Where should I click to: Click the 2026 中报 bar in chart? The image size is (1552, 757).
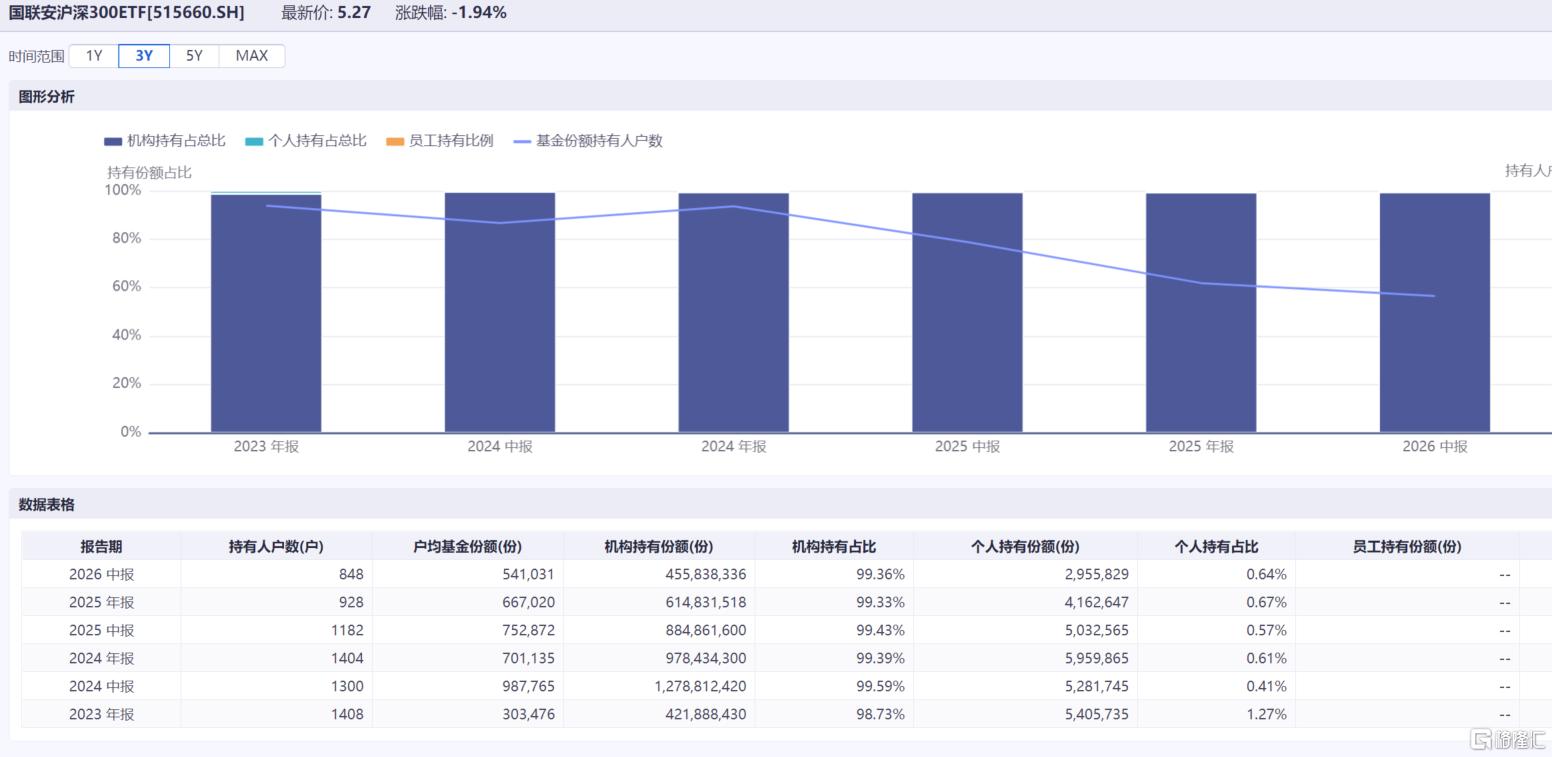pos(1435,313)
